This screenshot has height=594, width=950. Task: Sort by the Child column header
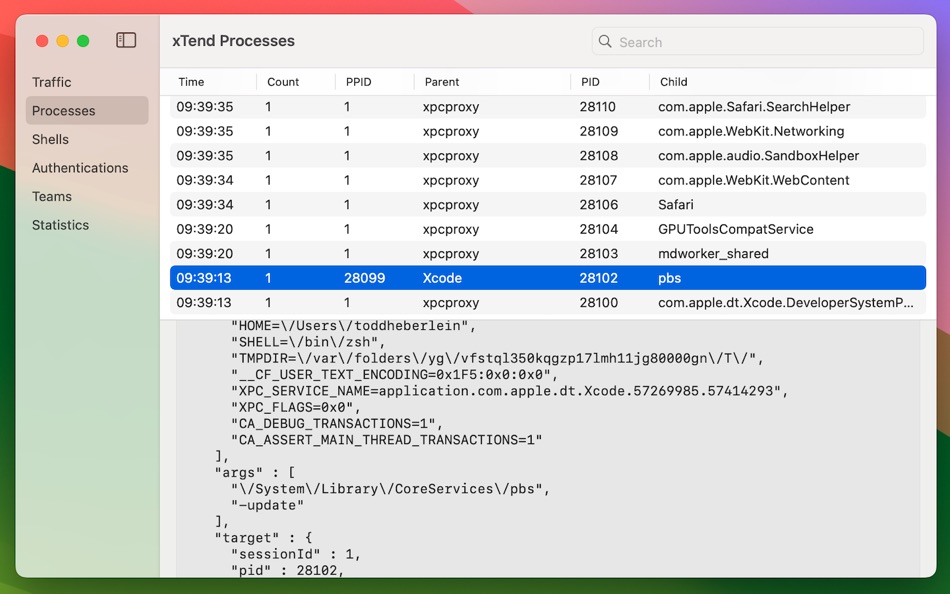coord(673,81)
